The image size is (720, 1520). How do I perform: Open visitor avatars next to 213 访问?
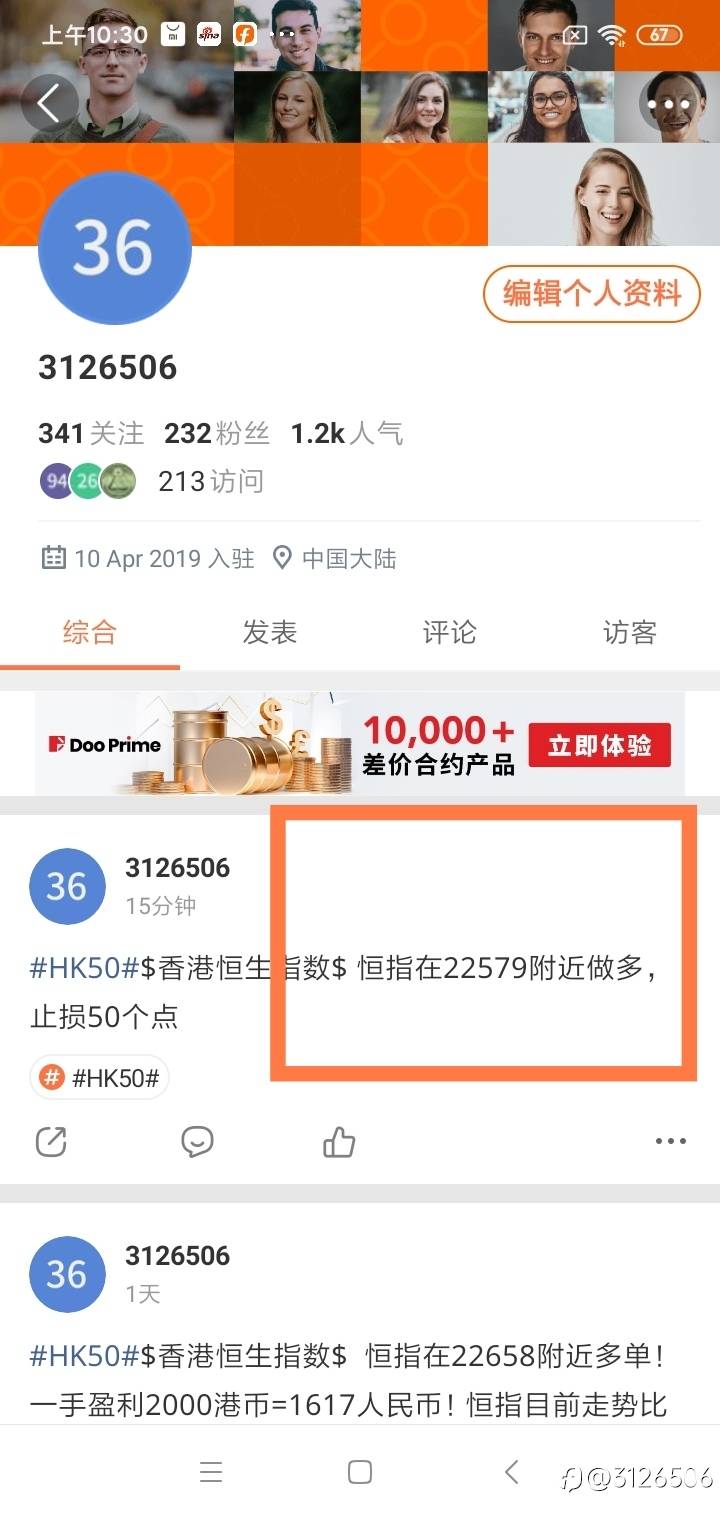click(x=88, y=481)
